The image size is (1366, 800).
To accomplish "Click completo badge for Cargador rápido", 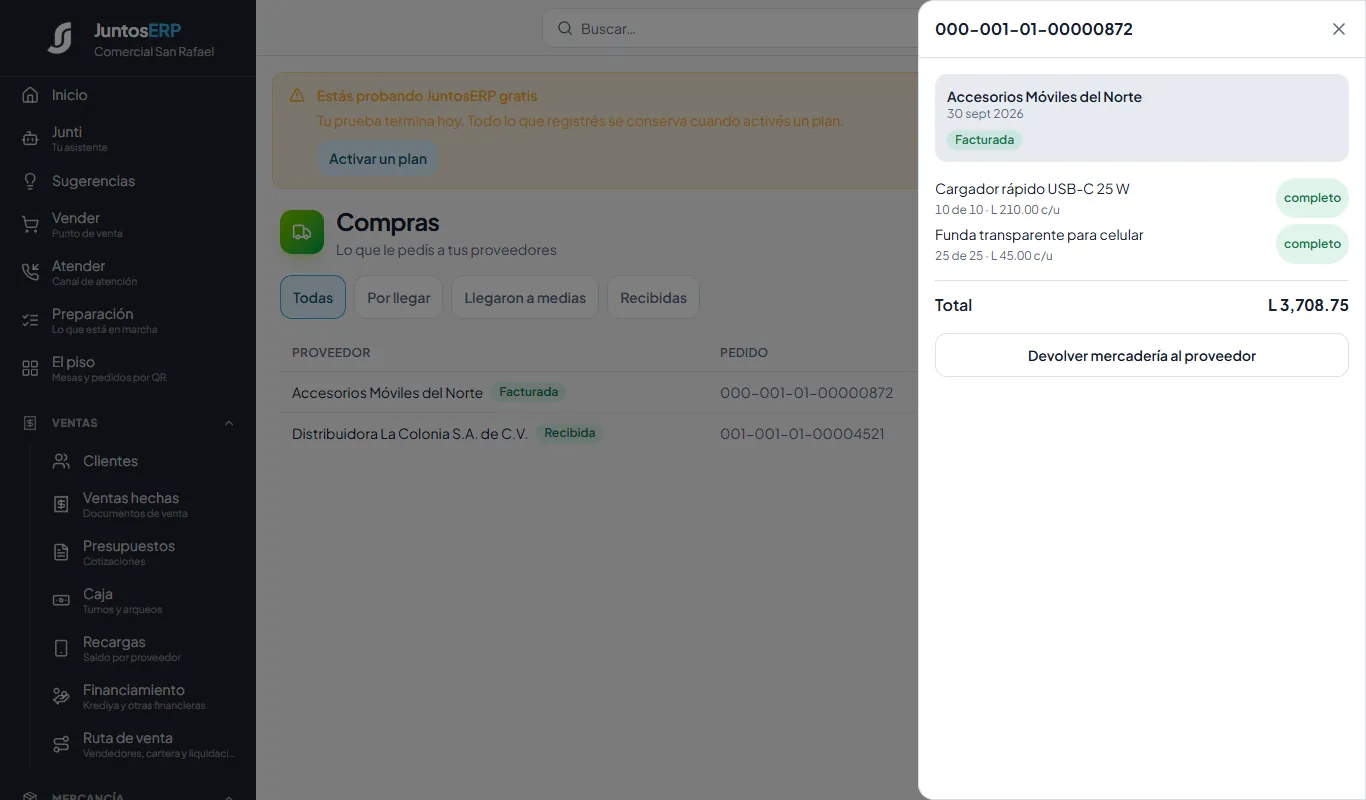I will click(x=1312, y=198).
